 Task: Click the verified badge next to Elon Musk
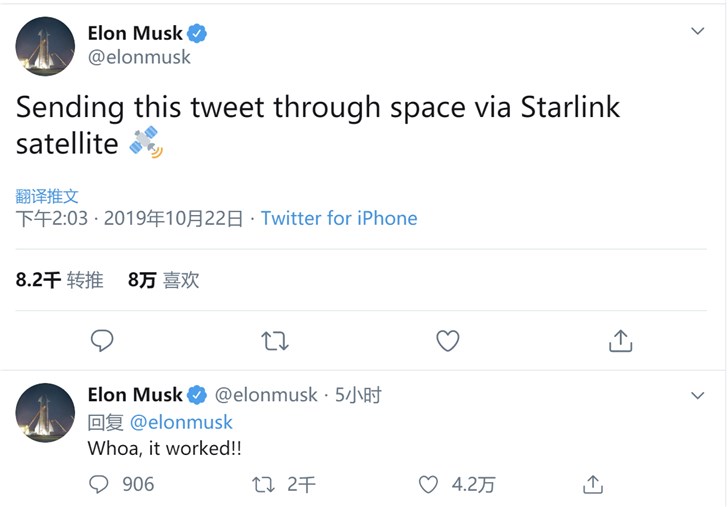click(198, 34)
